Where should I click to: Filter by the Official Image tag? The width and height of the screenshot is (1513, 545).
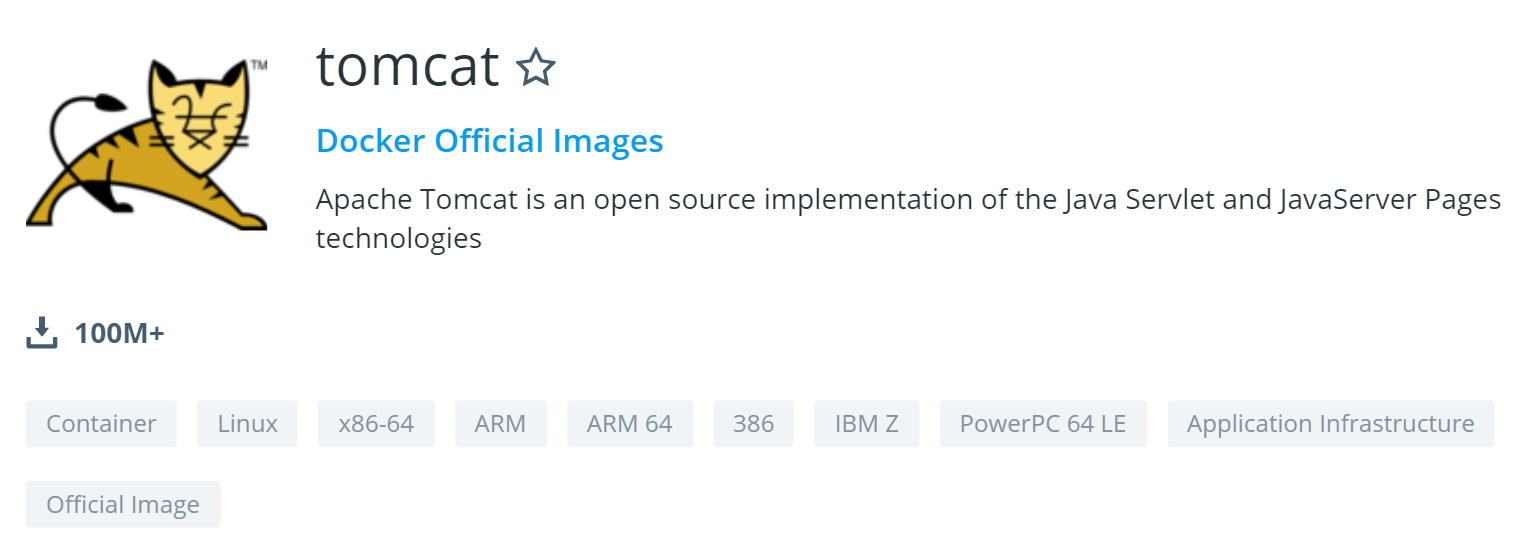click(123, 505)
